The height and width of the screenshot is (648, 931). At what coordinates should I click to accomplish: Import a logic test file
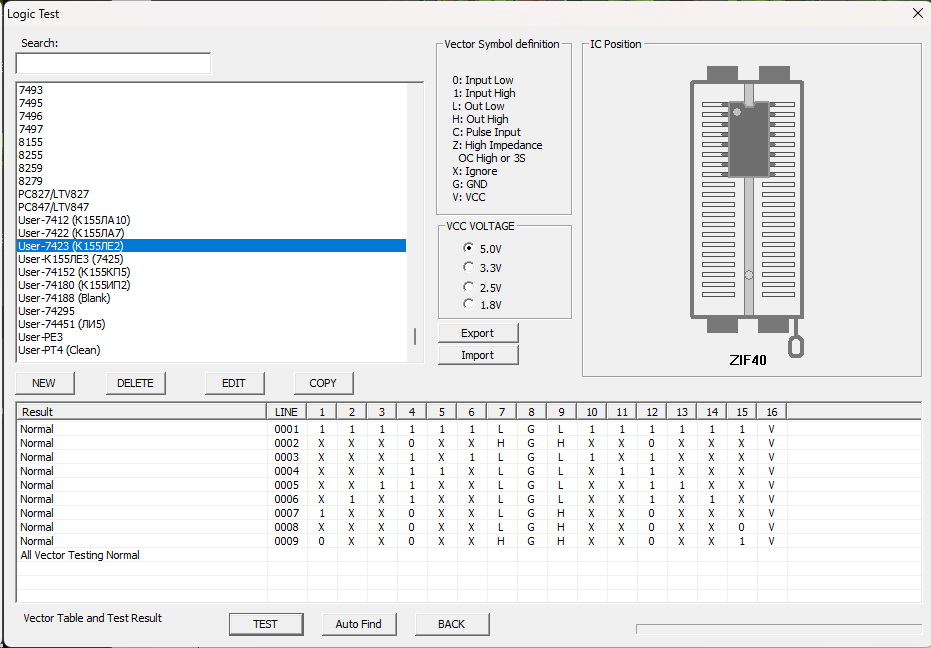(x=478, y=355)
